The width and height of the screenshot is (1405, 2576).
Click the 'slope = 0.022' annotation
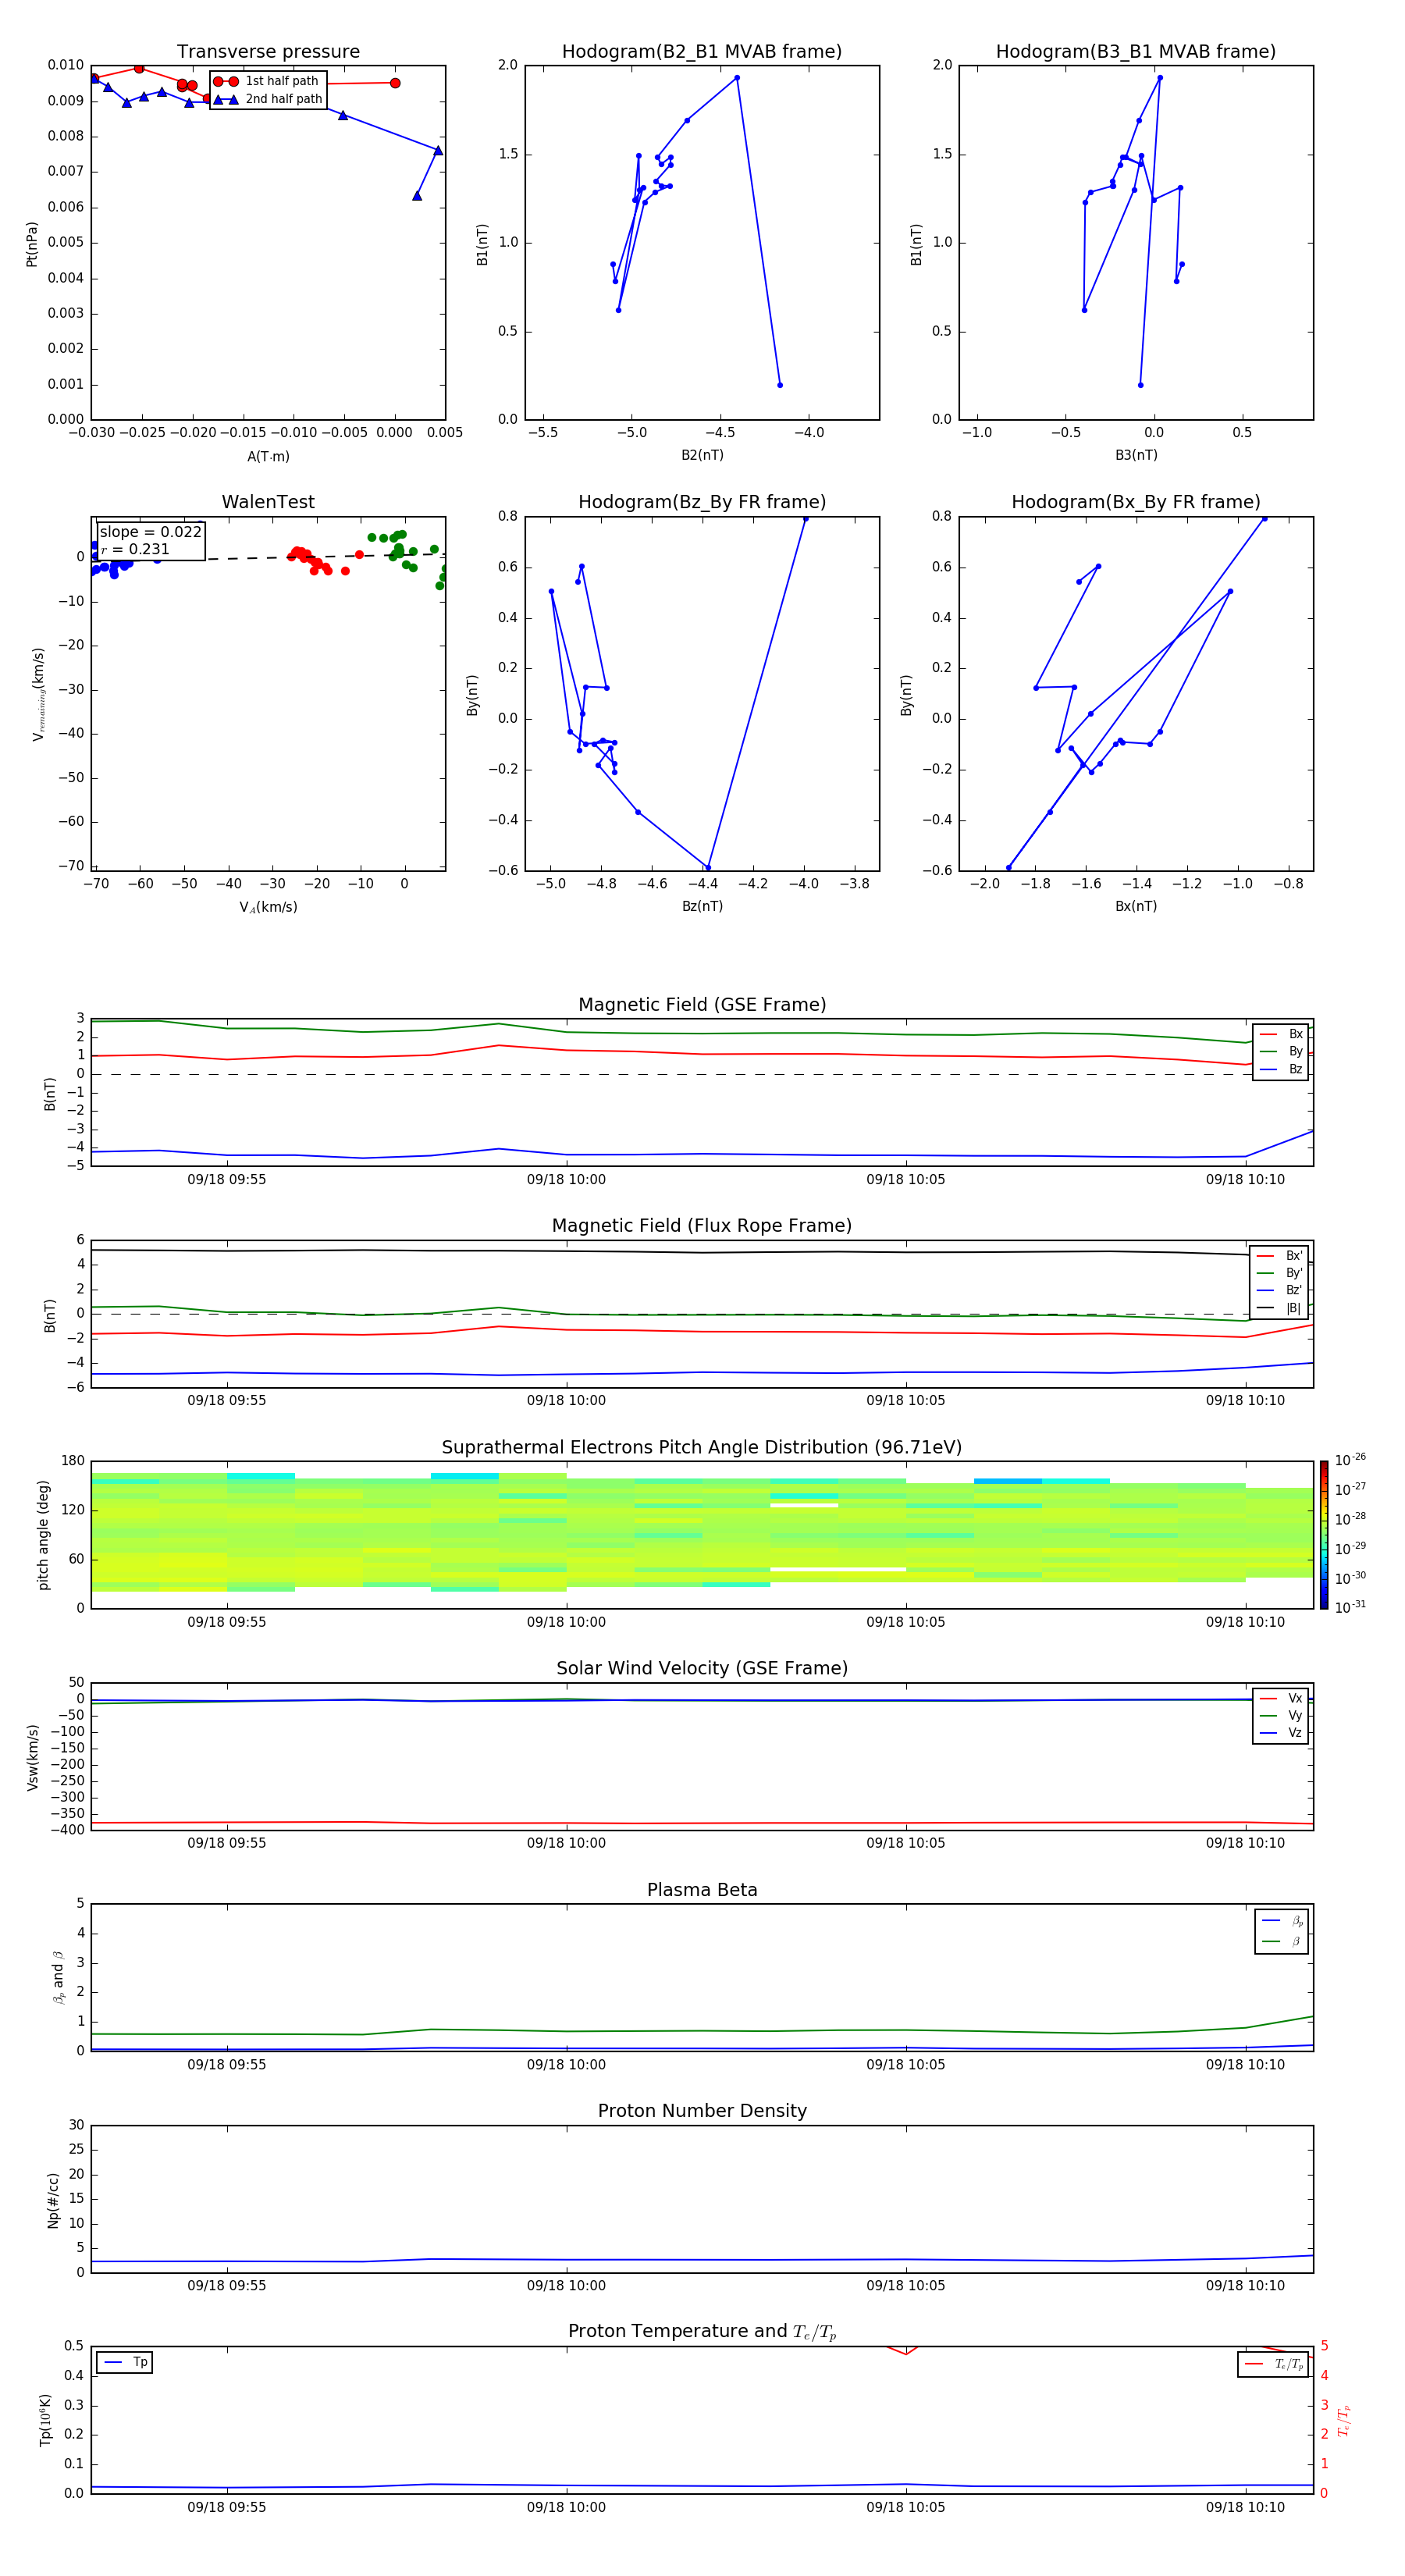click(x=150, y=532)
